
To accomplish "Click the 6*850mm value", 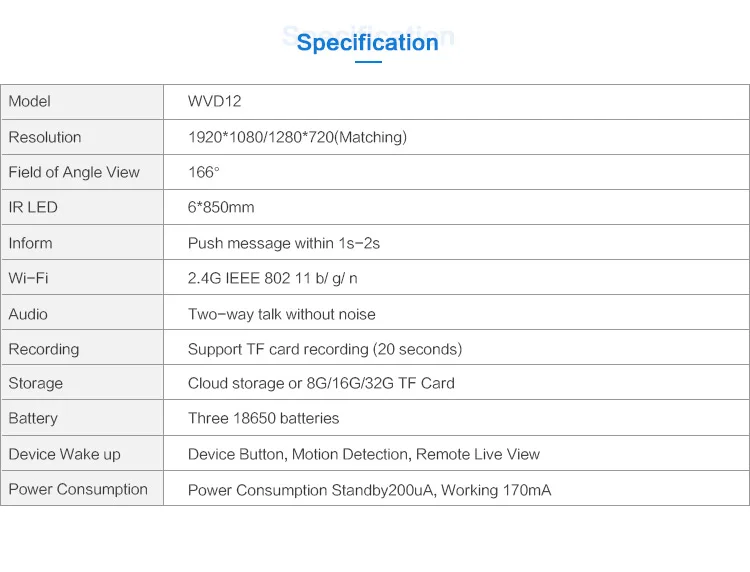I will point(221,208).
